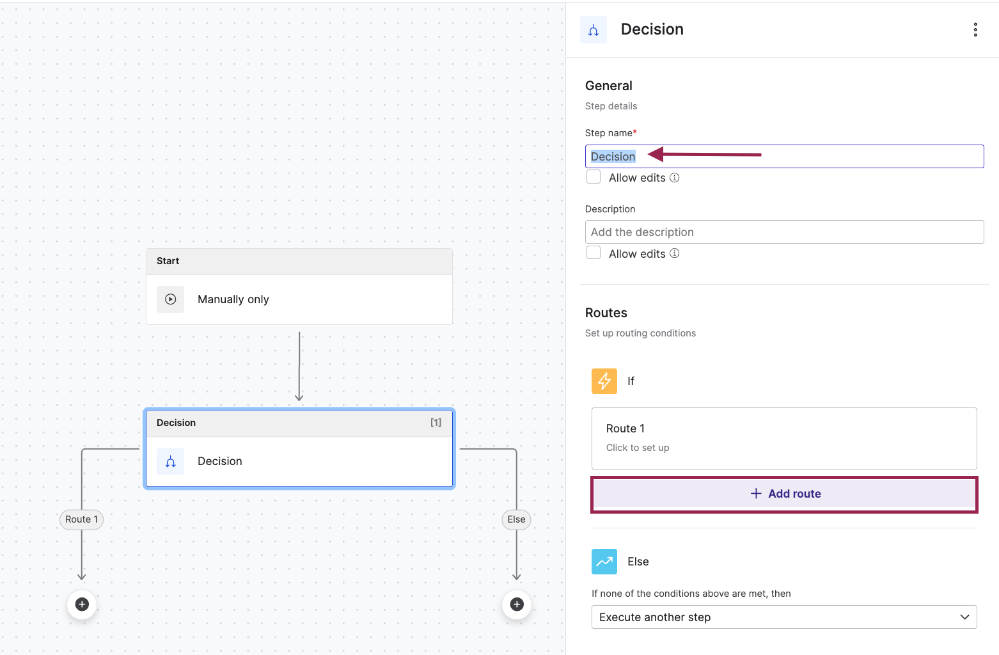Click the Add route button
The width and height of the screenshot is (999, 655).
(x=784, y=494)
